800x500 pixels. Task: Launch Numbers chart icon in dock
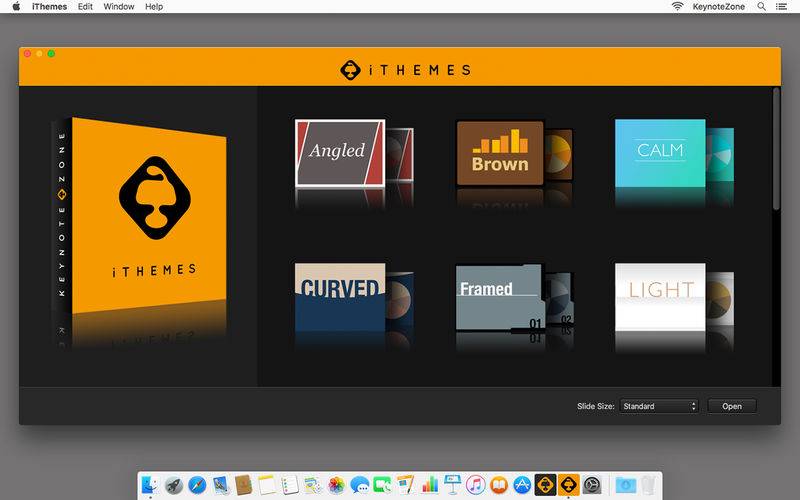point(430,485)
